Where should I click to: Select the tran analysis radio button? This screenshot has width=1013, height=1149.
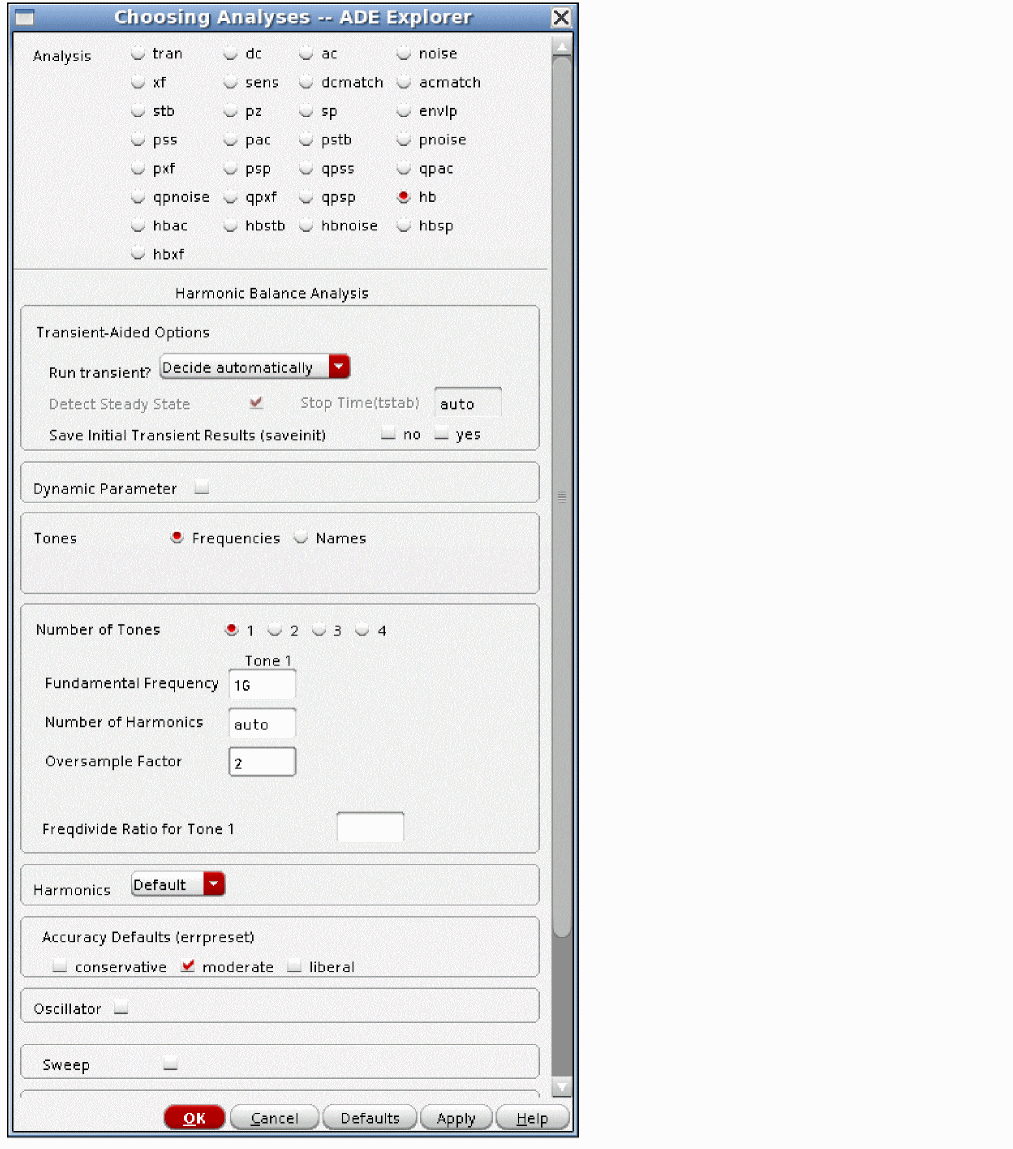(138, 54)
